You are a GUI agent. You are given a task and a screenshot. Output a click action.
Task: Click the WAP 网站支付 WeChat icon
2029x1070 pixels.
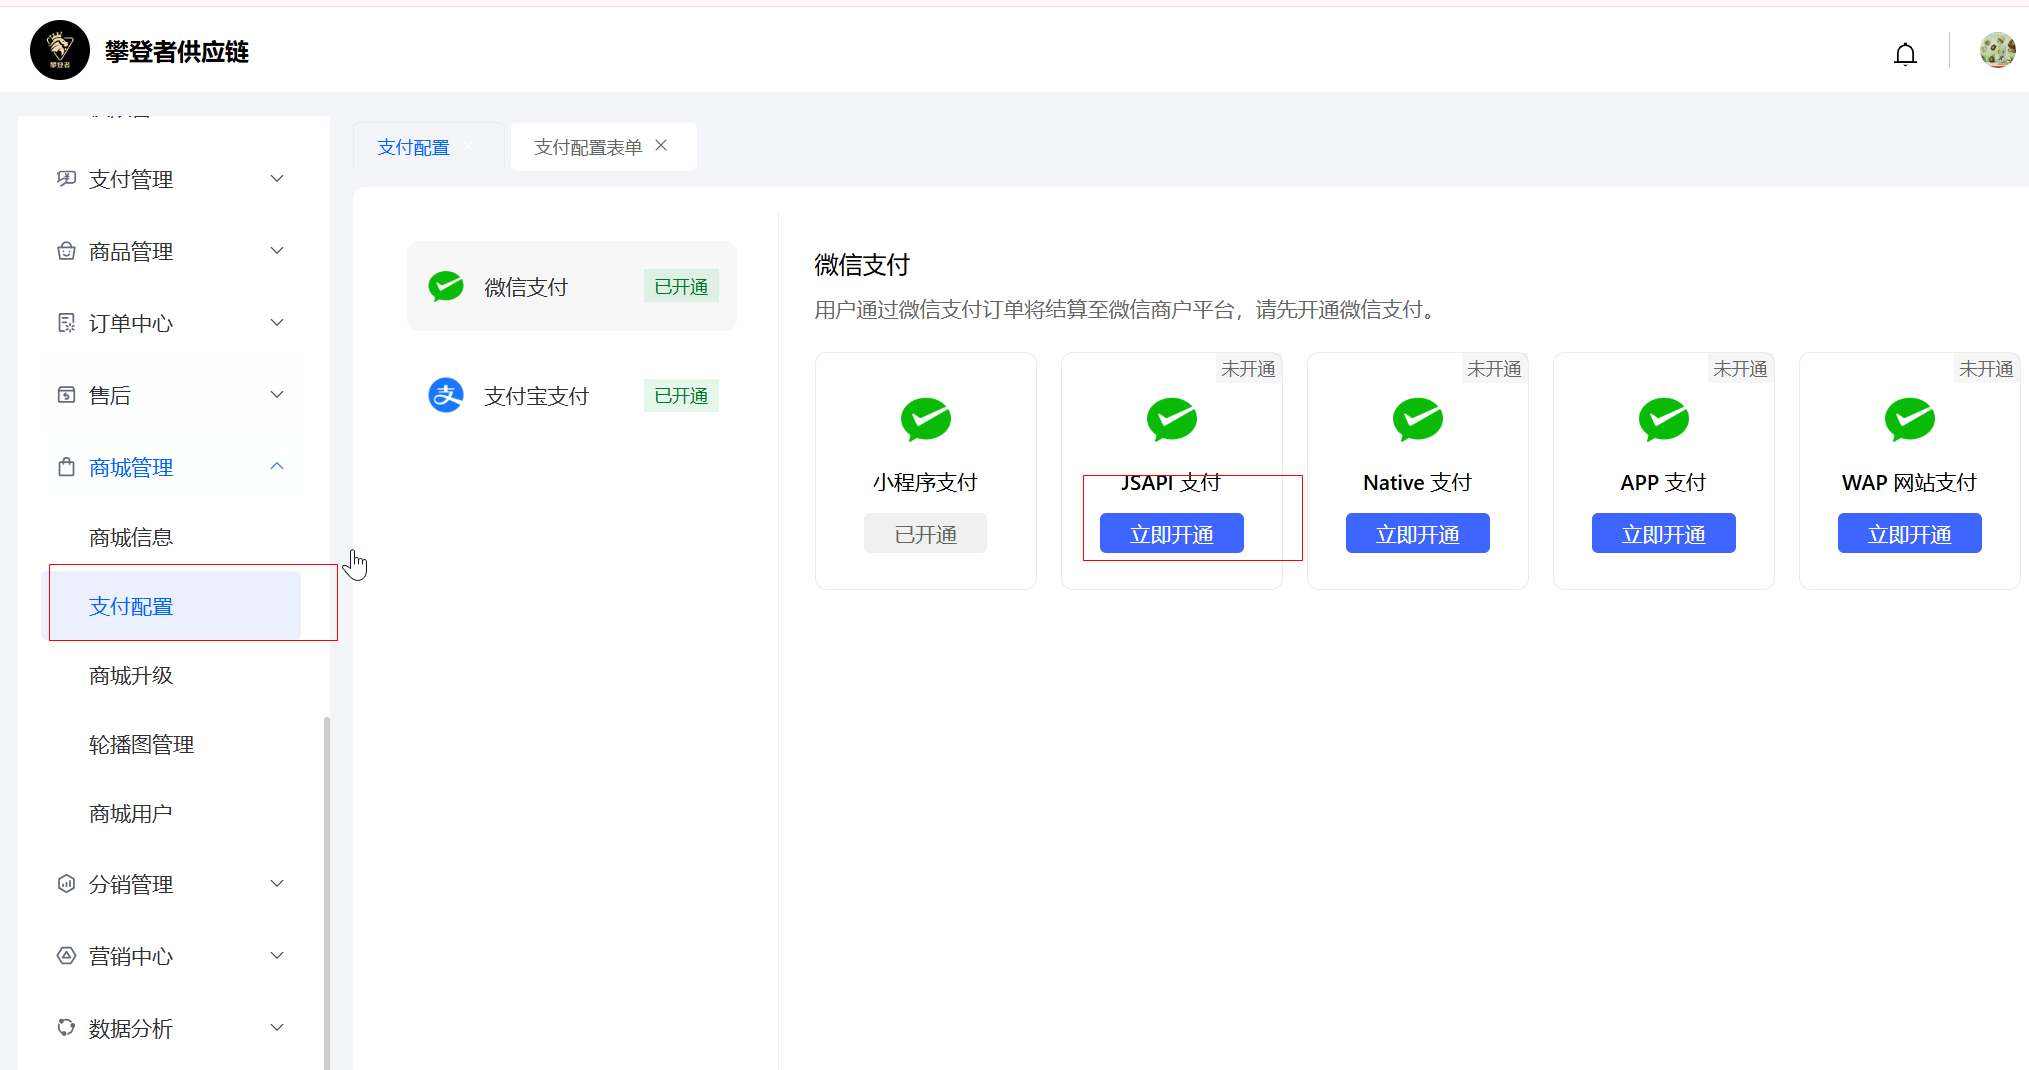[x=1909, y=419]
